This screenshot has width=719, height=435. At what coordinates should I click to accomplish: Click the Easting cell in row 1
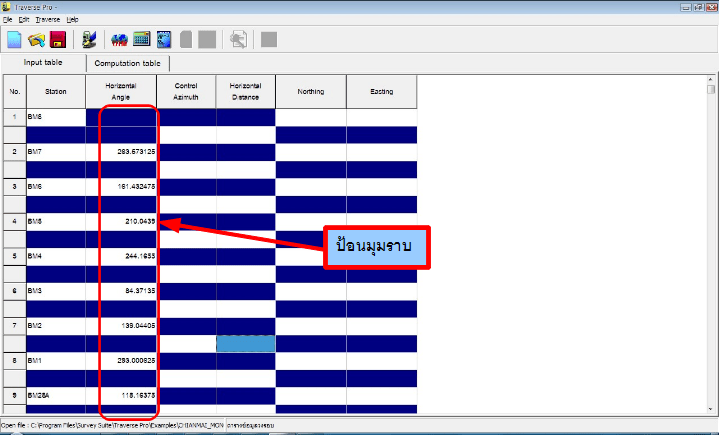[382, 117]
